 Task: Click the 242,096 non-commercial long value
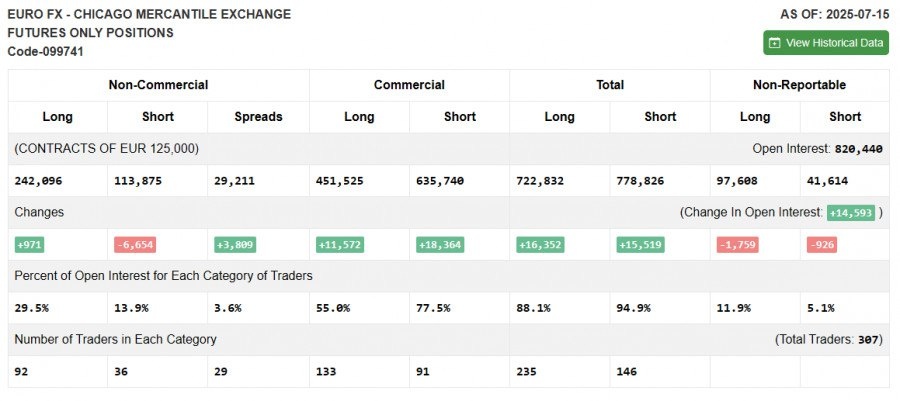coord(40,181)
